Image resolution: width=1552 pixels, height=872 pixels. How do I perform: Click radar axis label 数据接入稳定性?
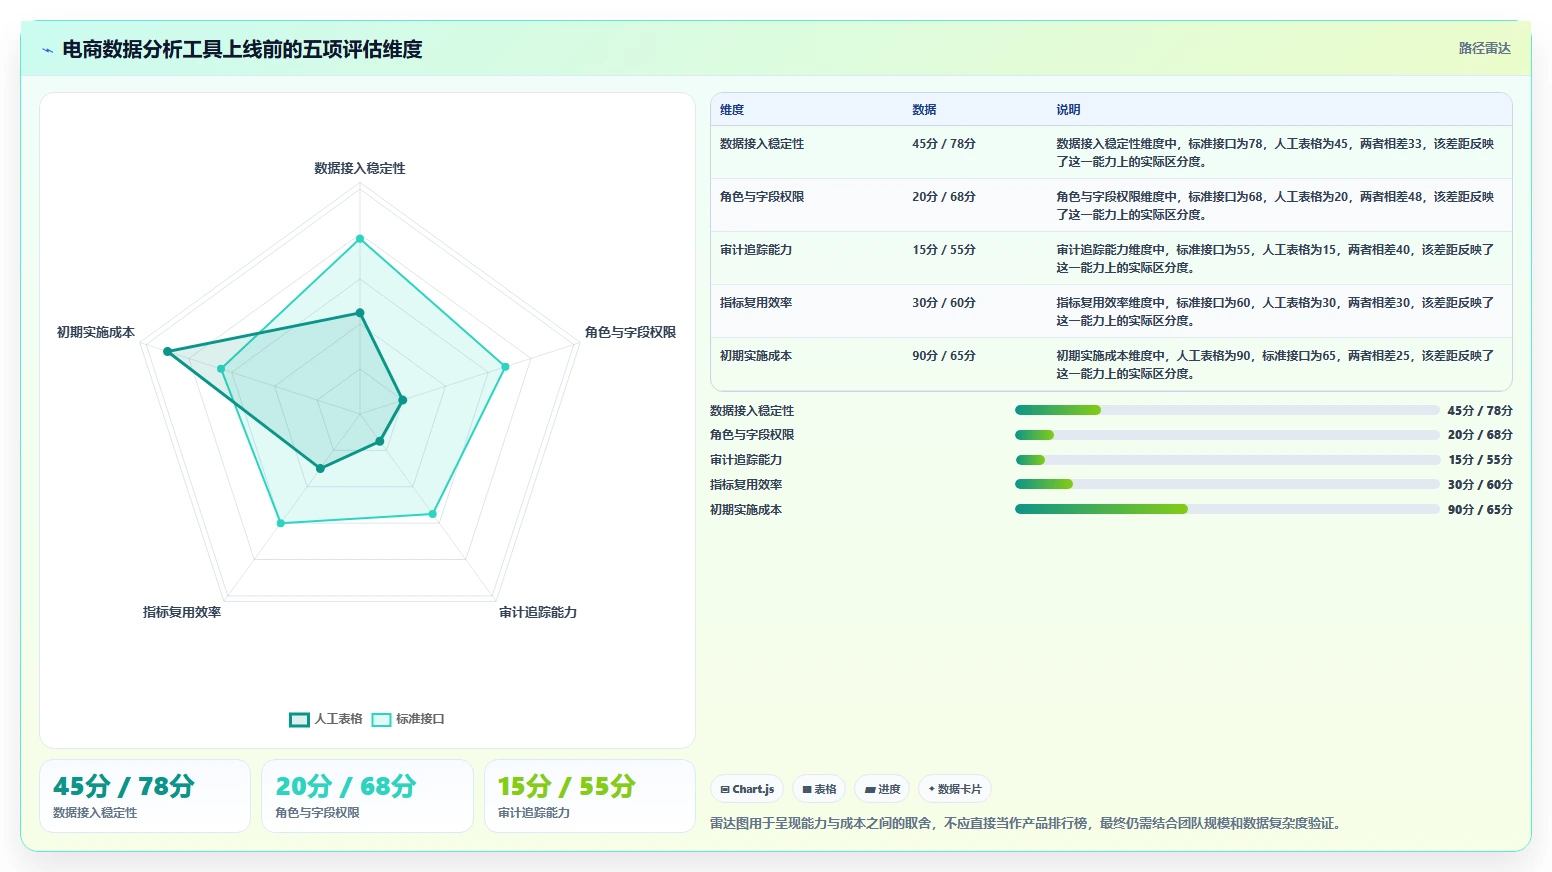click(360, 168)
